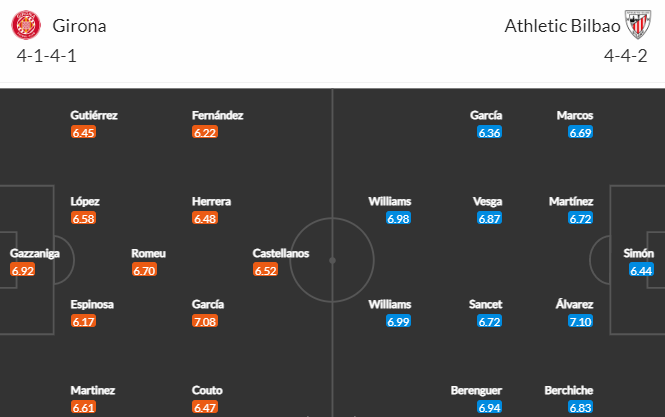
Task: Select player Fernández on the pitch
Action: tap(218, 115)
